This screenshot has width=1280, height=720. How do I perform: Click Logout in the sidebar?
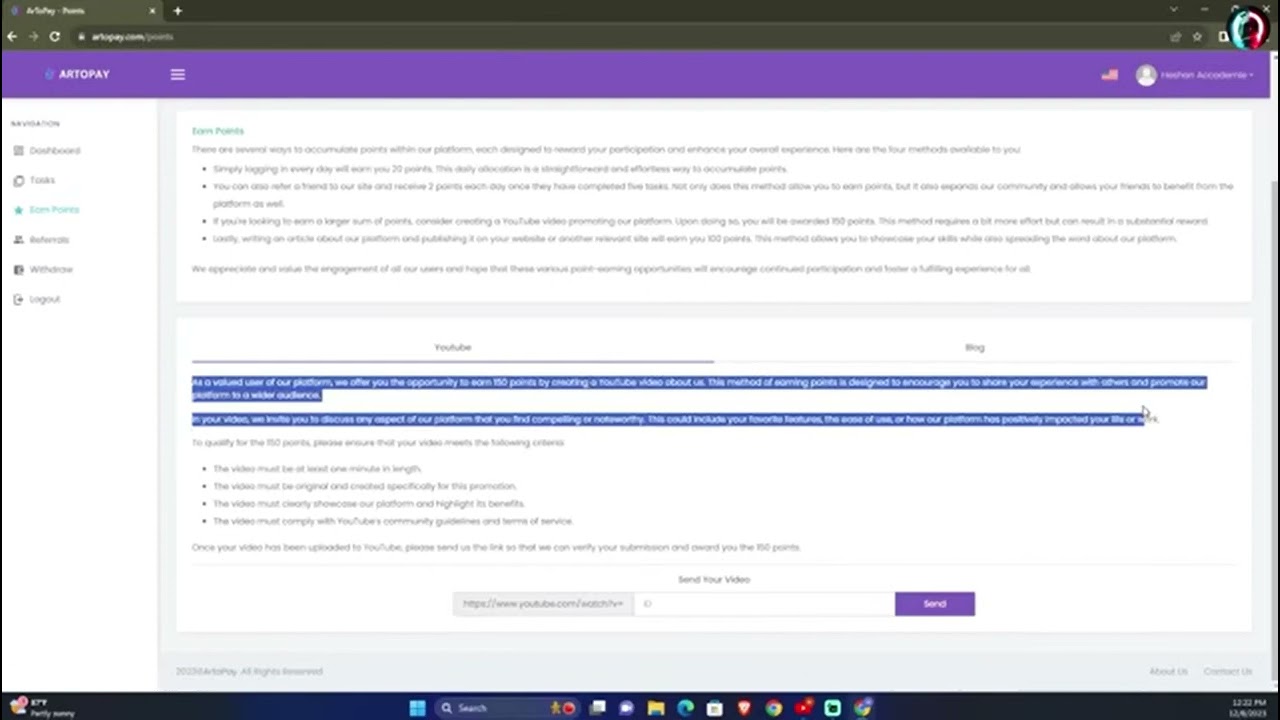point(45,299)
